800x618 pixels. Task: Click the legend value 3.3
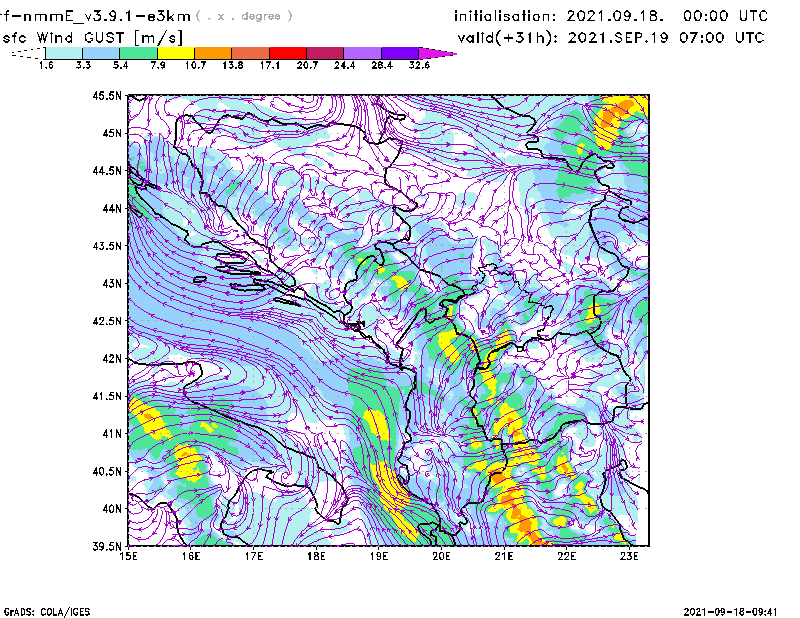click(83, 65)
